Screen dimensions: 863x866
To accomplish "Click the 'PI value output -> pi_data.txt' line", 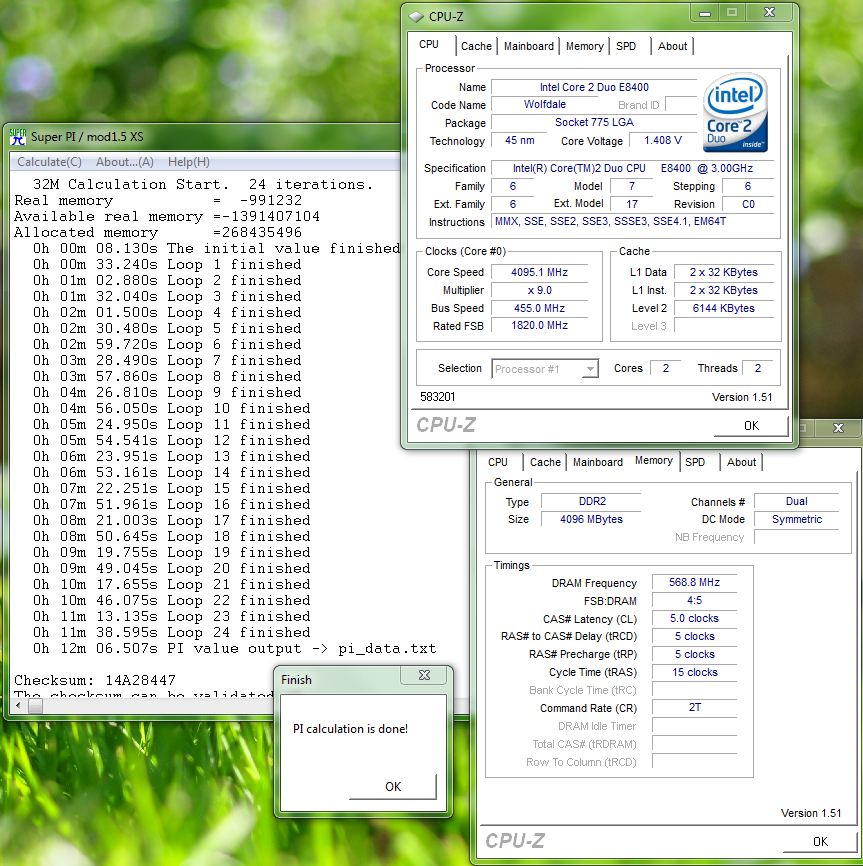I will 234,648.
